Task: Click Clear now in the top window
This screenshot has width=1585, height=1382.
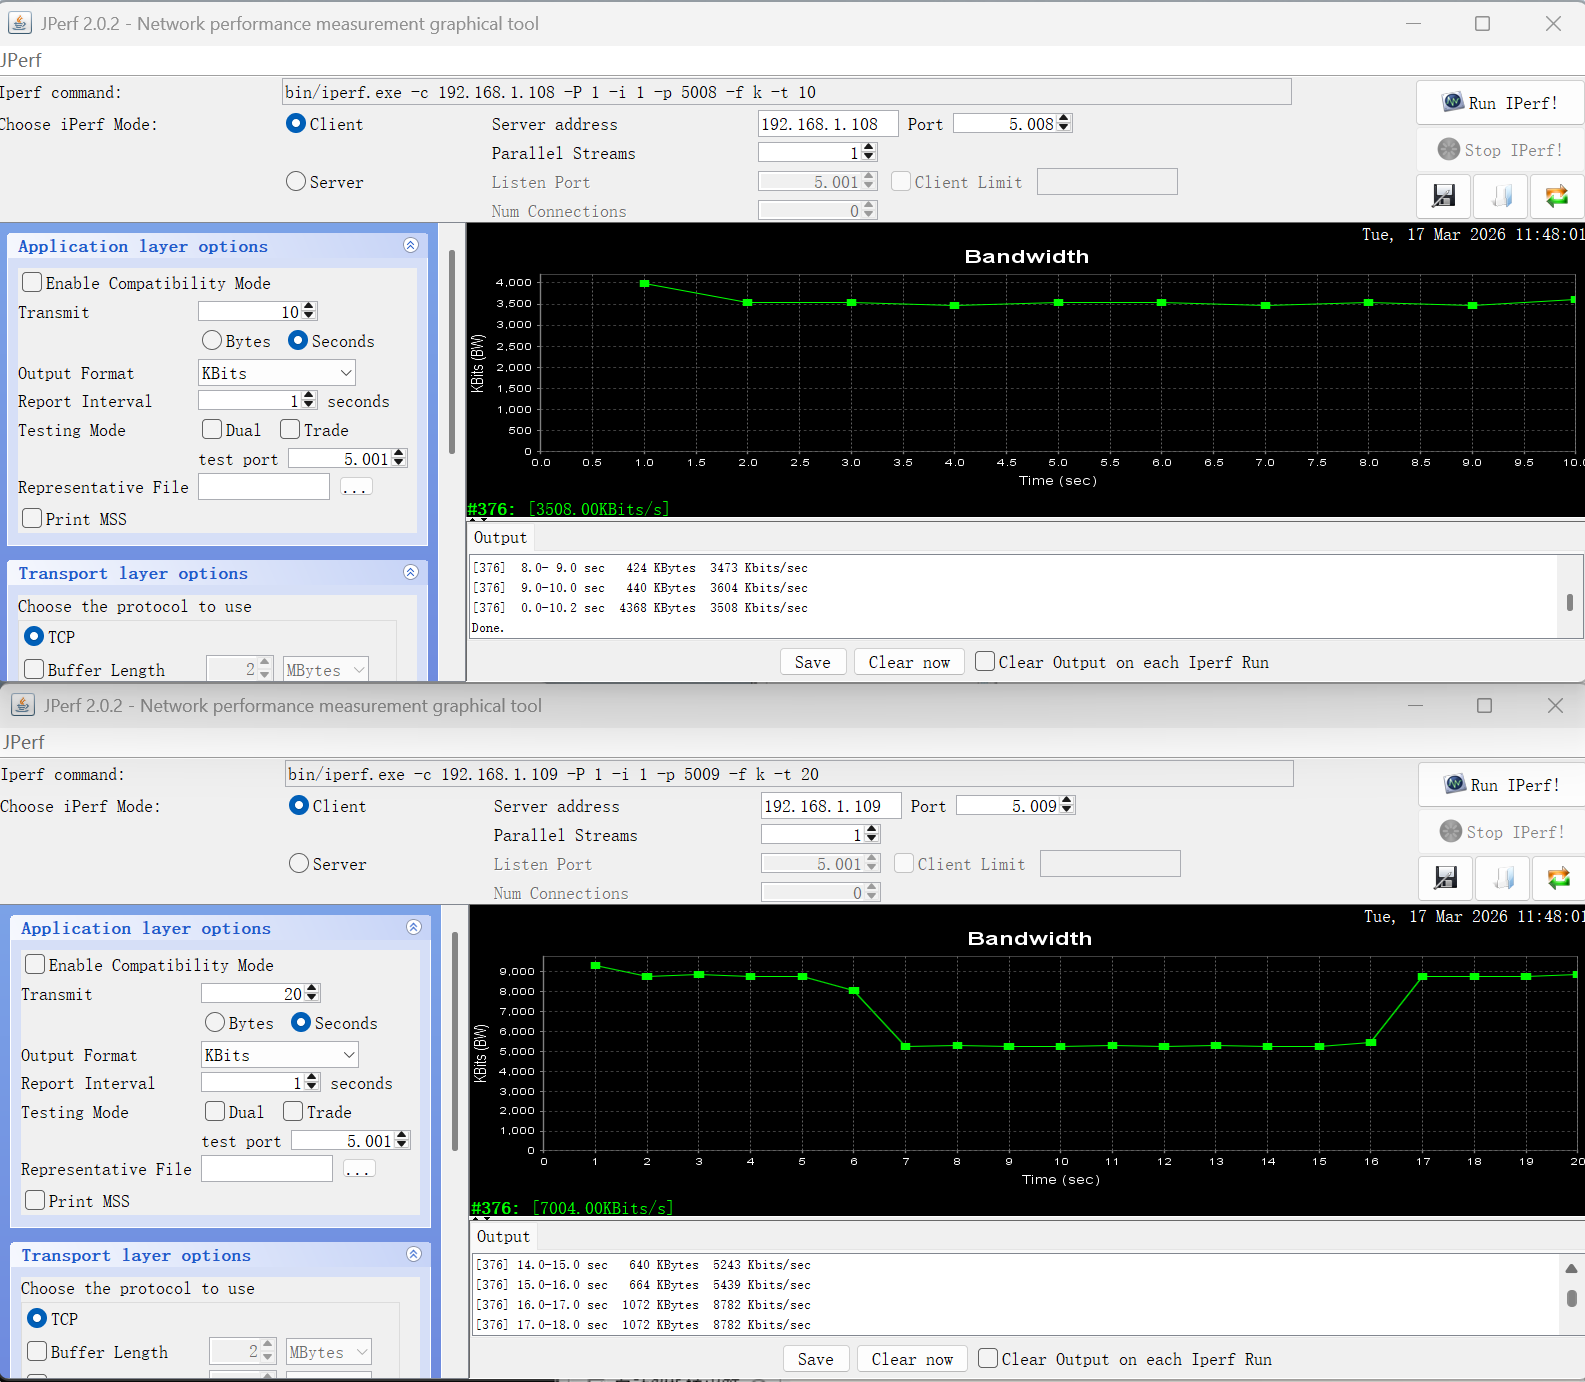Action: (x=909, y=662)
